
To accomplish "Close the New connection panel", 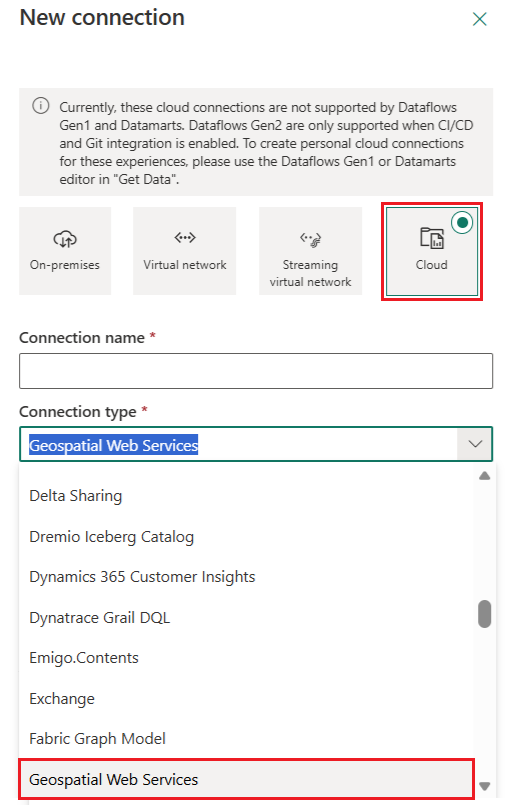I will (x=479, y=19).
